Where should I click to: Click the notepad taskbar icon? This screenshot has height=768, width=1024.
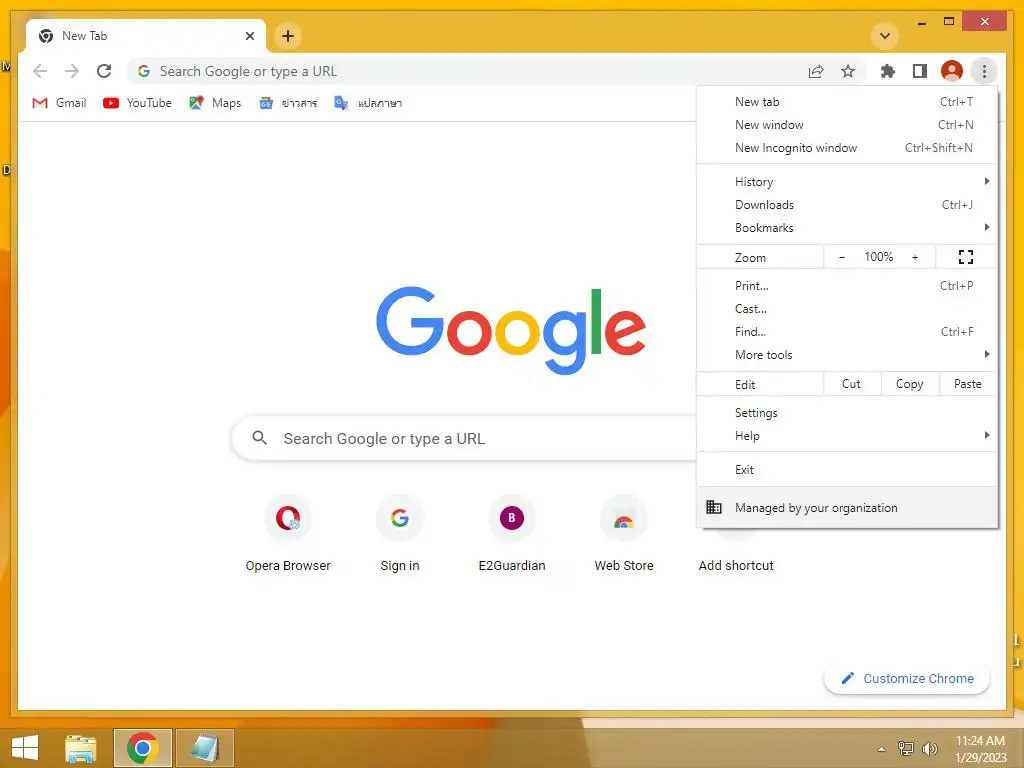pyautogui.click(x=204, y=748)
